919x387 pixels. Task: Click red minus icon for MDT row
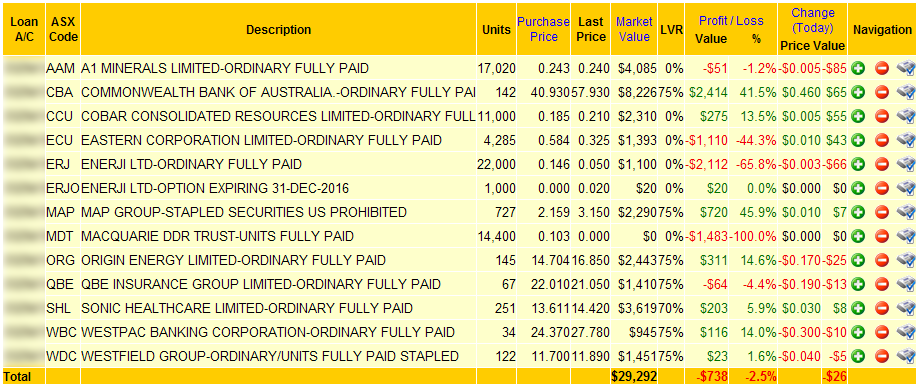tap(882, 237)
